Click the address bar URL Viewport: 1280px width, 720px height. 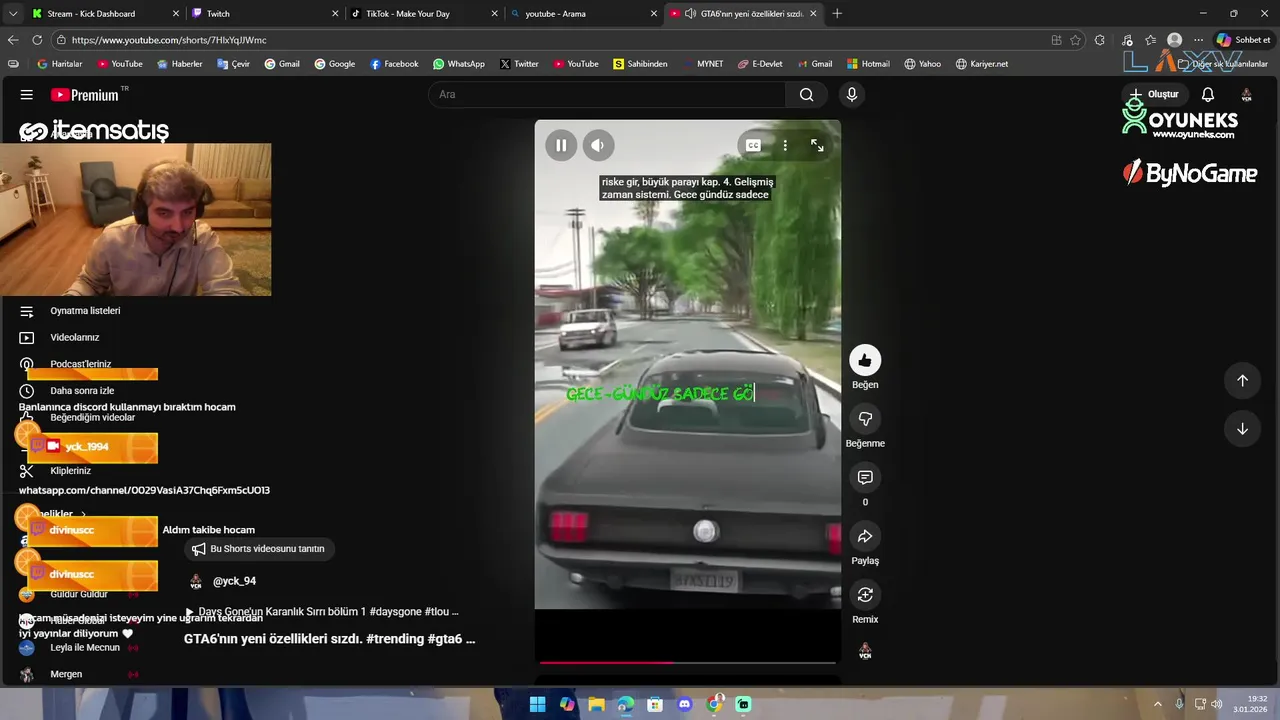coord(169,40)
